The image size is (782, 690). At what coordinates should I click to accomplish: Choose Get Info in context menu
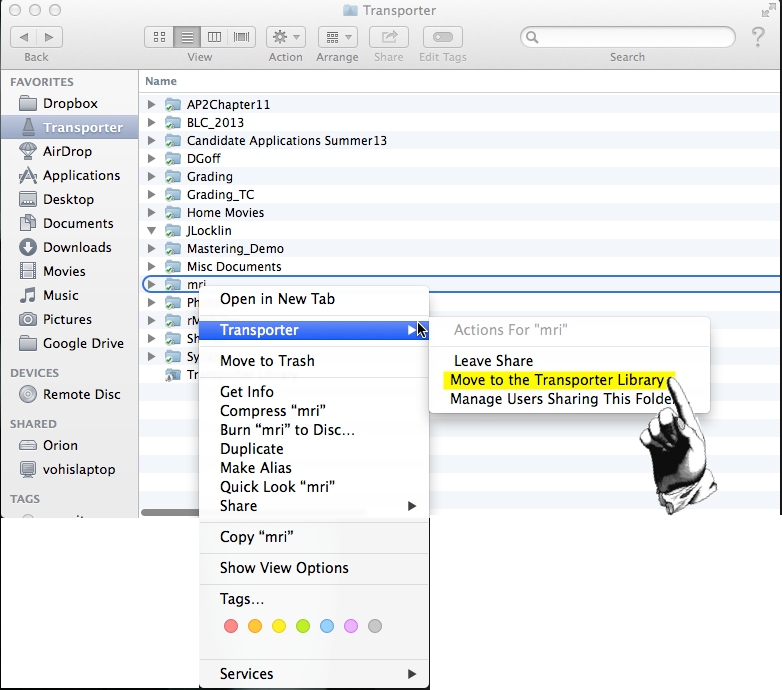coord(314,392)
